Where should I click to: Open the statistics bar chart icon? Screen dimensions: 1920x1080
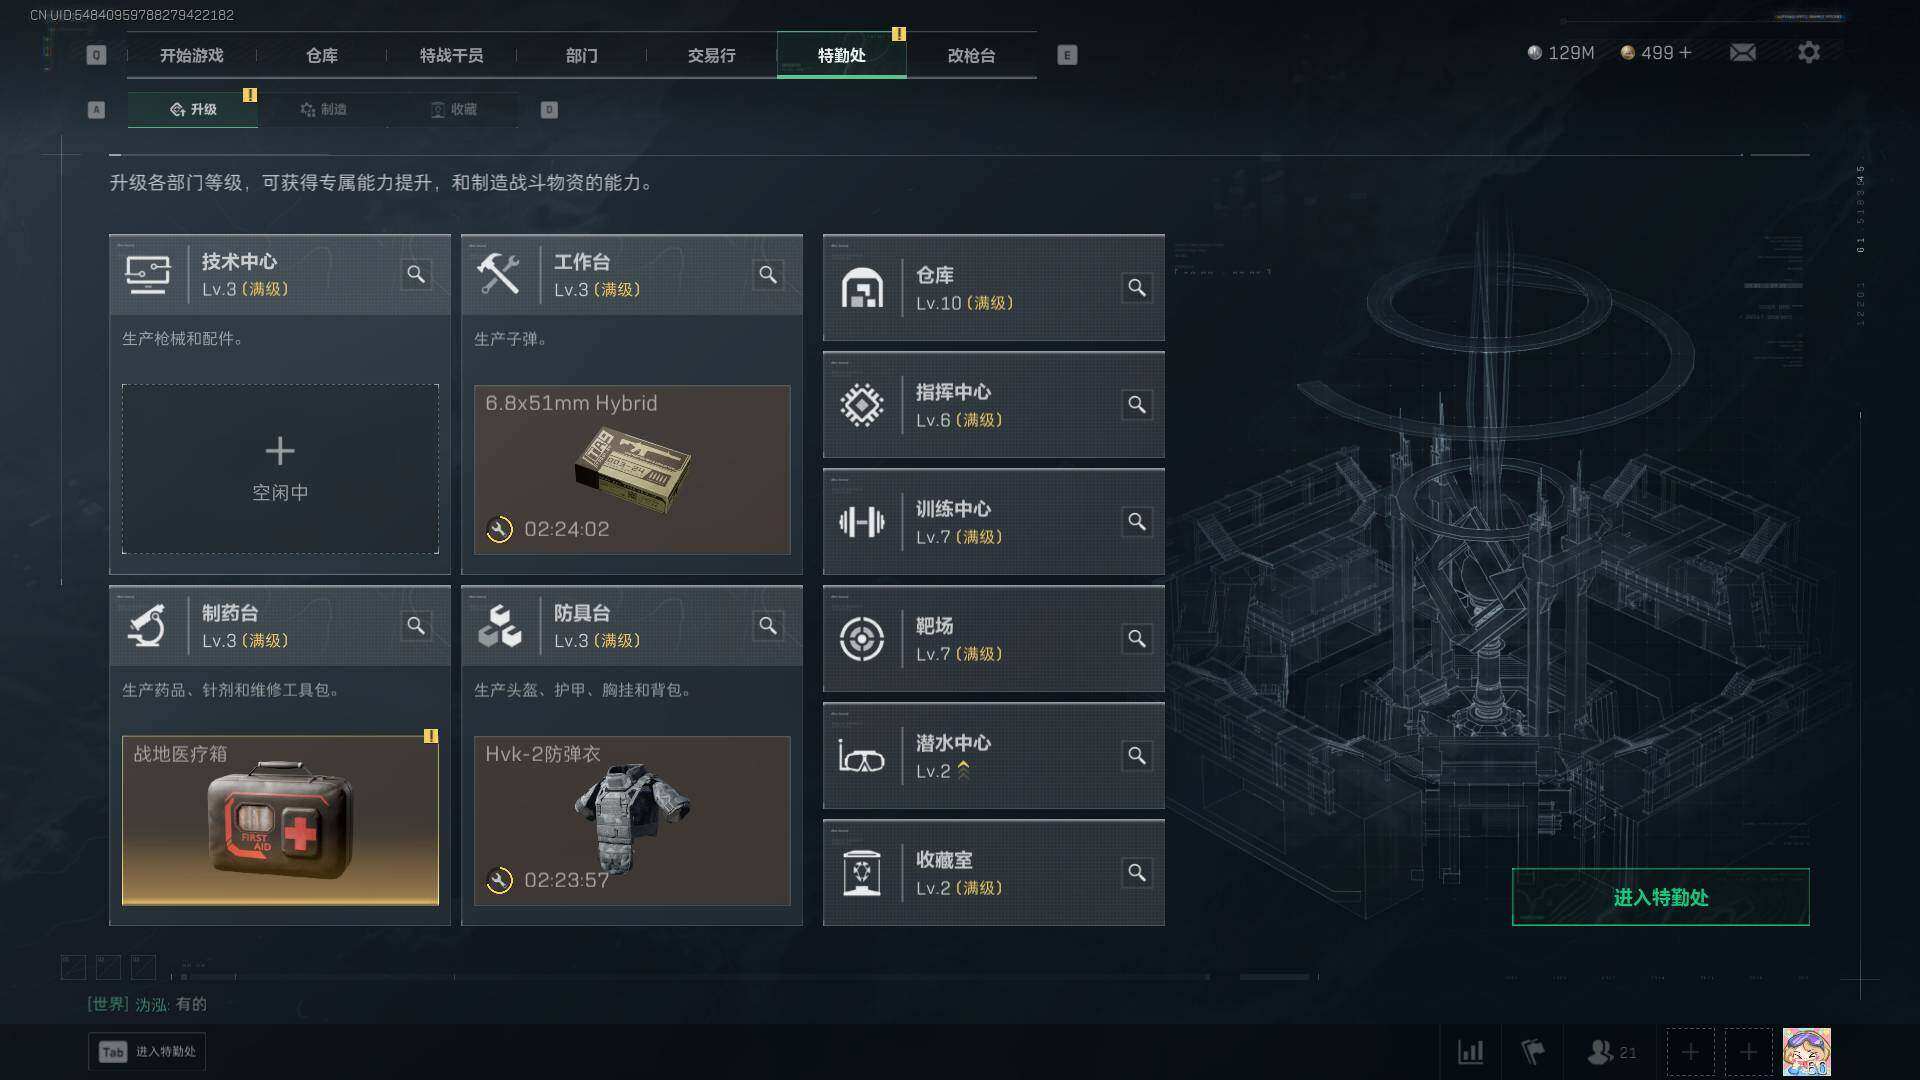point(1470,1052)
